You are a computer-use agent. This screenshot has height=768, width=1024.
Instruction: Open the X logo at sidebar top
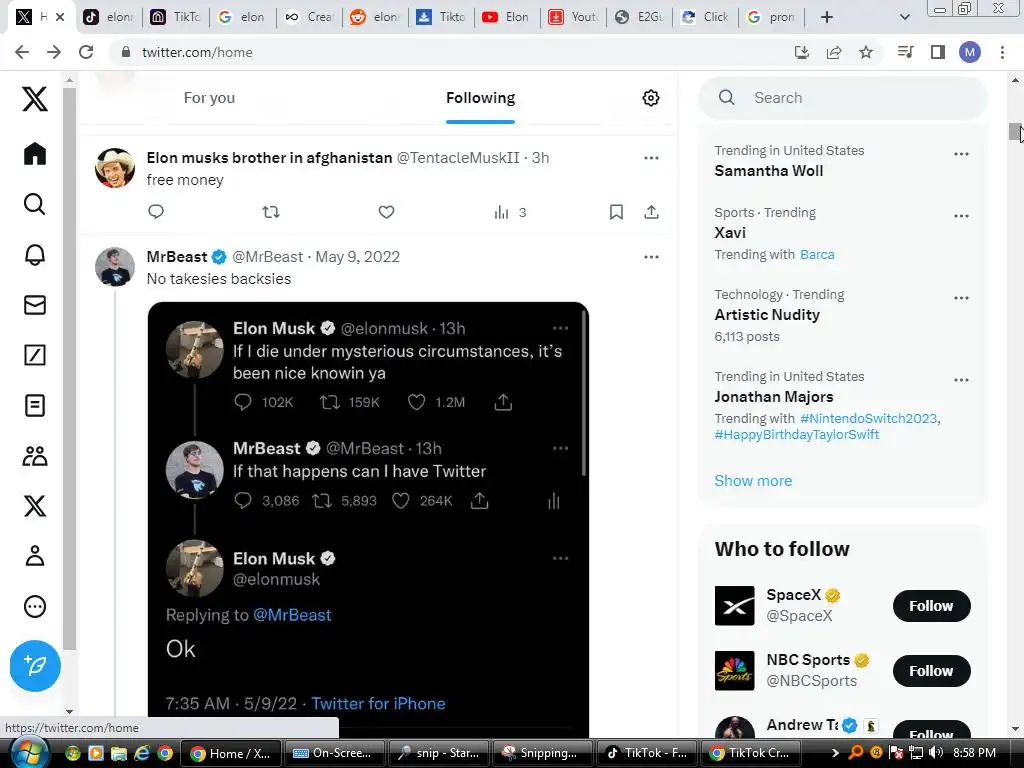click(x=35, y=99)
